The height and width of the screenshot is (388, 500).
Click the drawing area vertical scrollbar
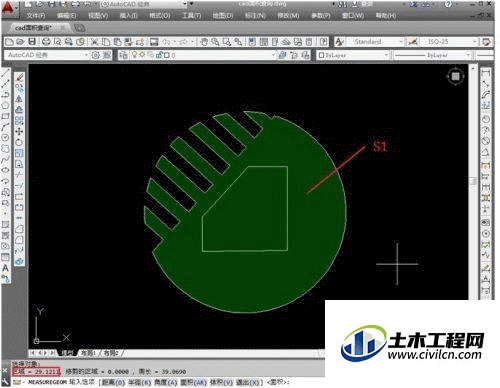pyautogui.click(x=473, y=182)
